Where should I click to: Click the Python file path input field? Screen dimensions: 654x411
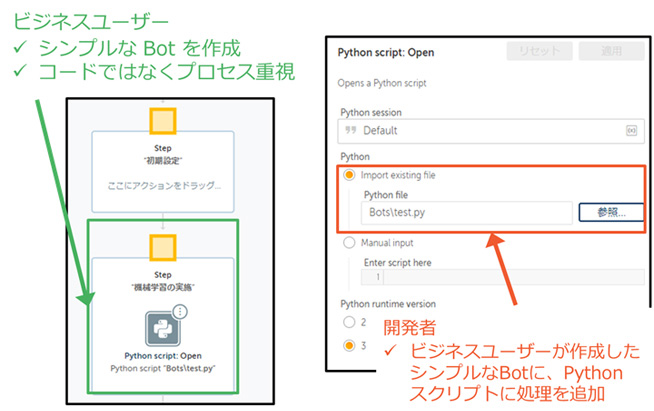click(466, 213)
